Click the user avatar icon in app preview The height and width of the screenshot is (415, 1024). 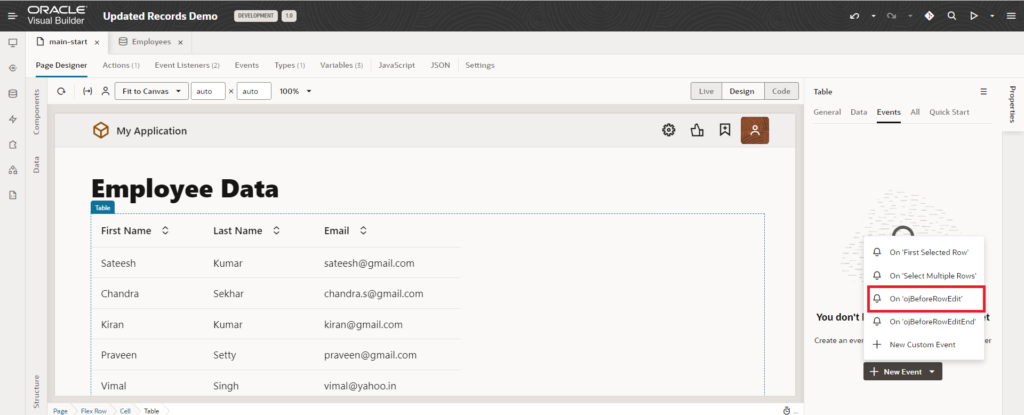coord(754,130)
